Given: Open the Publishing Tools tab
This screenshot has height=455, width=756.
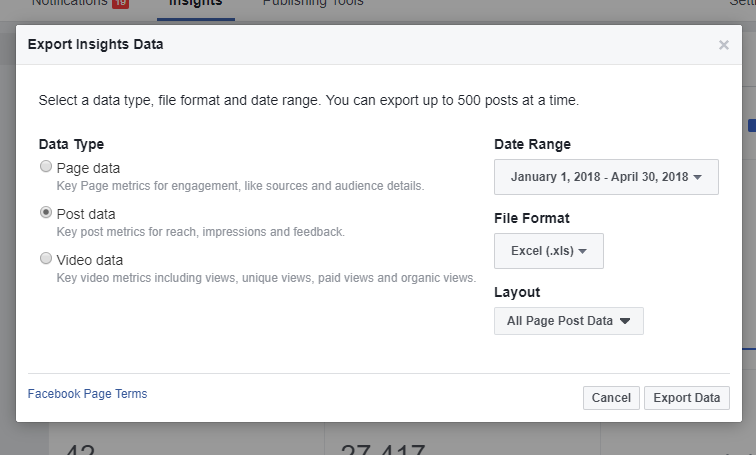Looking at the screenshot, I should [x=312, y=4].
